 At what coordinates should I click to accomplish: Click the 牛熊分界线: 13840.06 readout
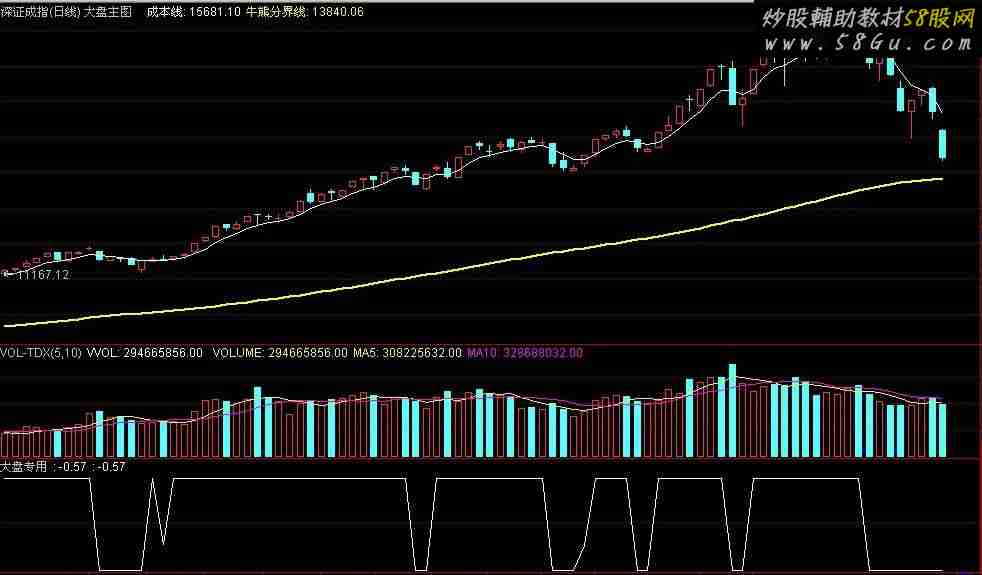(305, 12)
